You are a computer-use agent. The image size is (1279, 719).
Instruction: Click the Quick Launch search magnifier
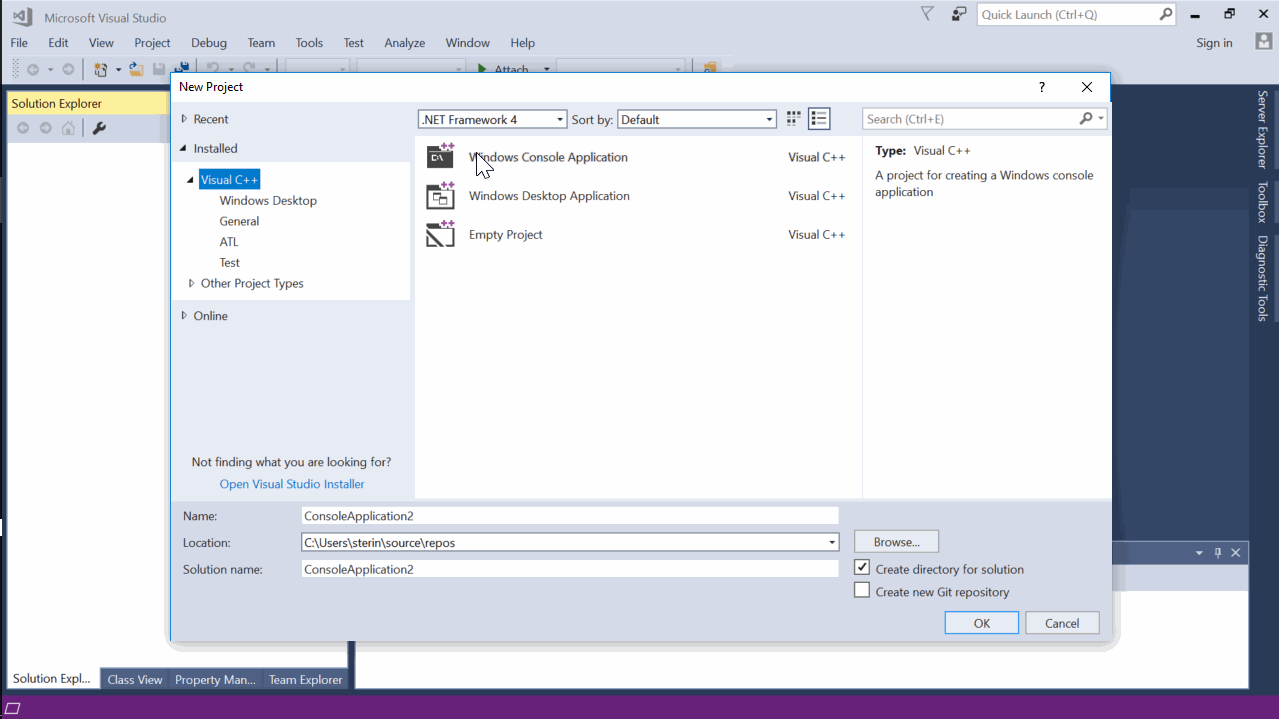(1165, 14)
